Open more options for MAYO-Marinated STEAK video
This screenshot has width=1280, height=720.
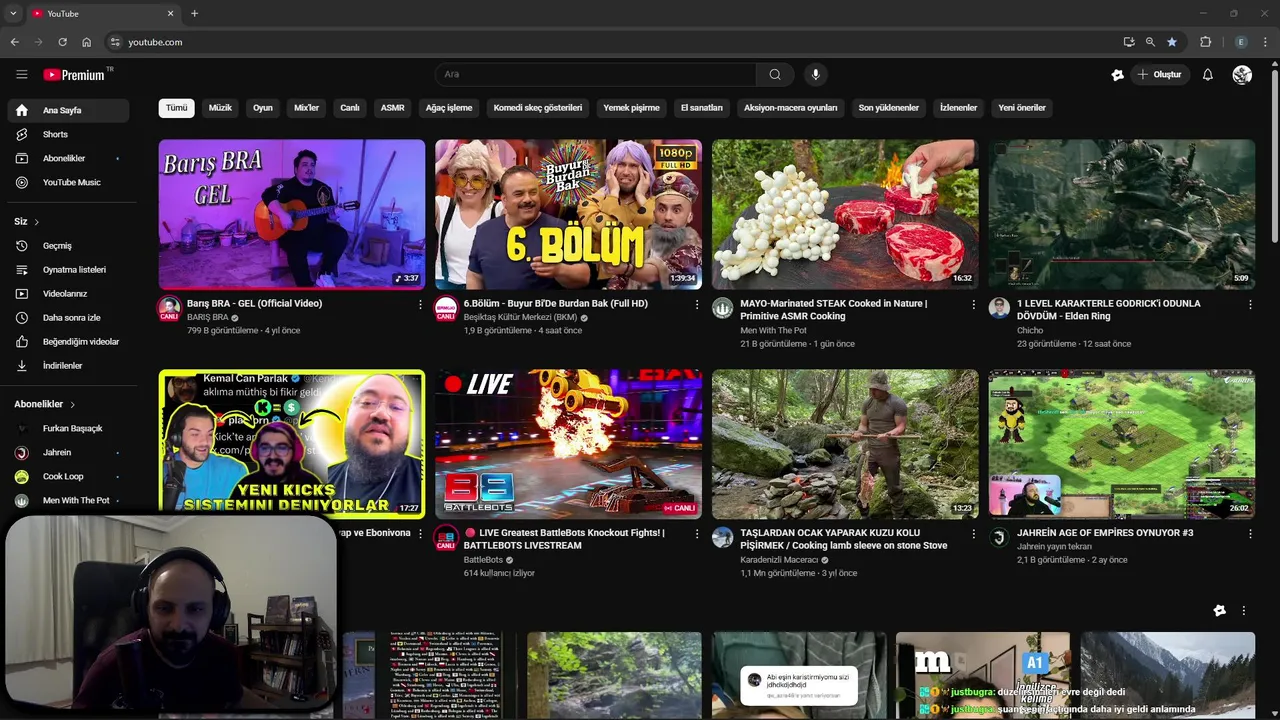tap(973, 304)
